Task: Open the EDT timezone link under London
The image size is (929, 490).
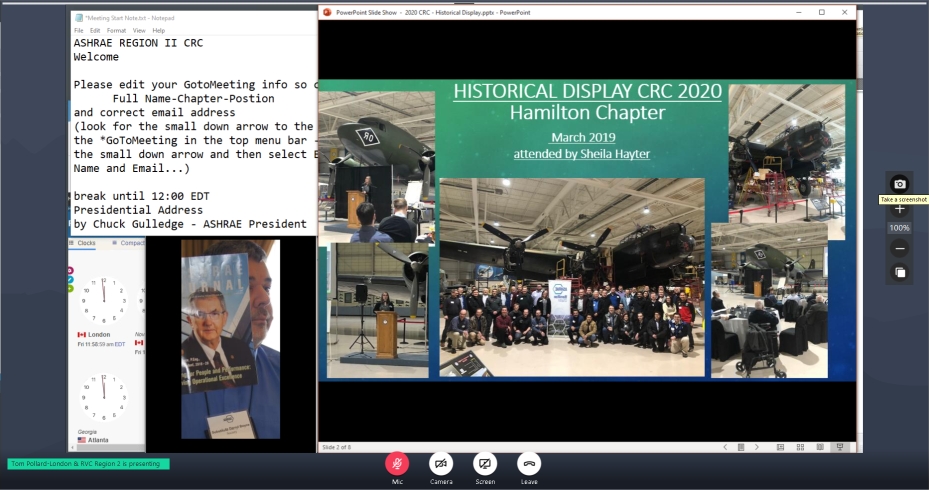Action: coord(120,344)
